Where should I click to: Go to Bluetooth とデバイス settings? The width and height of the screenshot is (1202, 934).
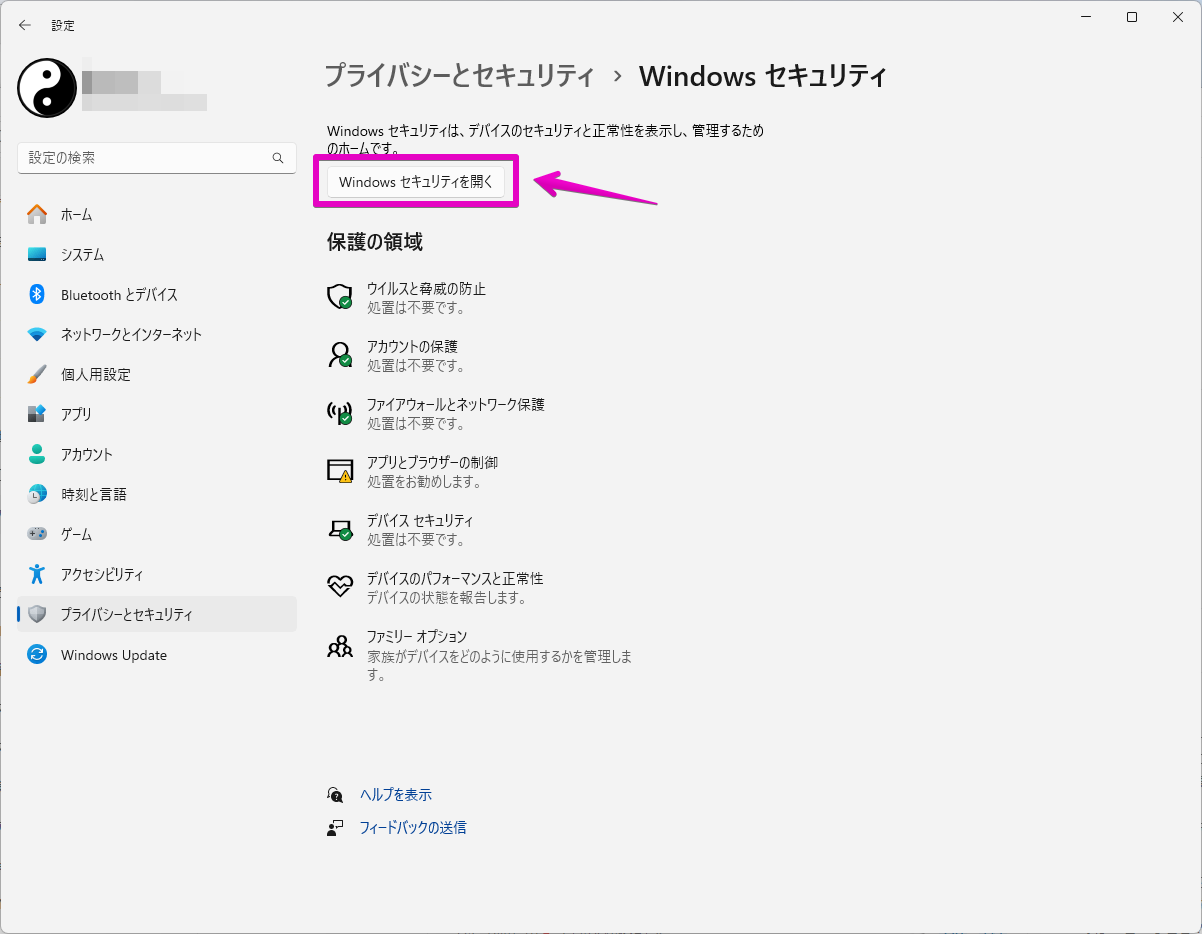119,294
